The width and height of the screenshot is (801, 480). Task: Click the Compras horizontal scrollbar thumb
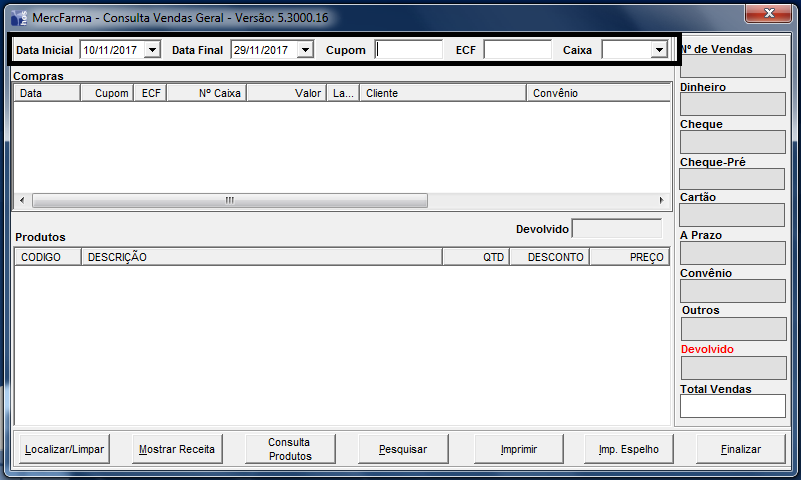(x=229, y=200)
